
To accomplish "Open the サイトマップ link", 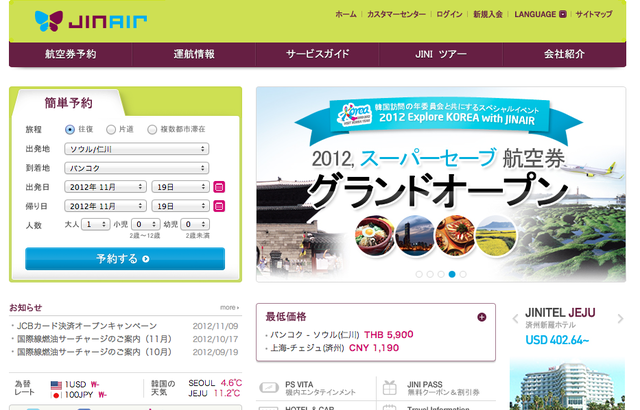I will tap(594, 14).
